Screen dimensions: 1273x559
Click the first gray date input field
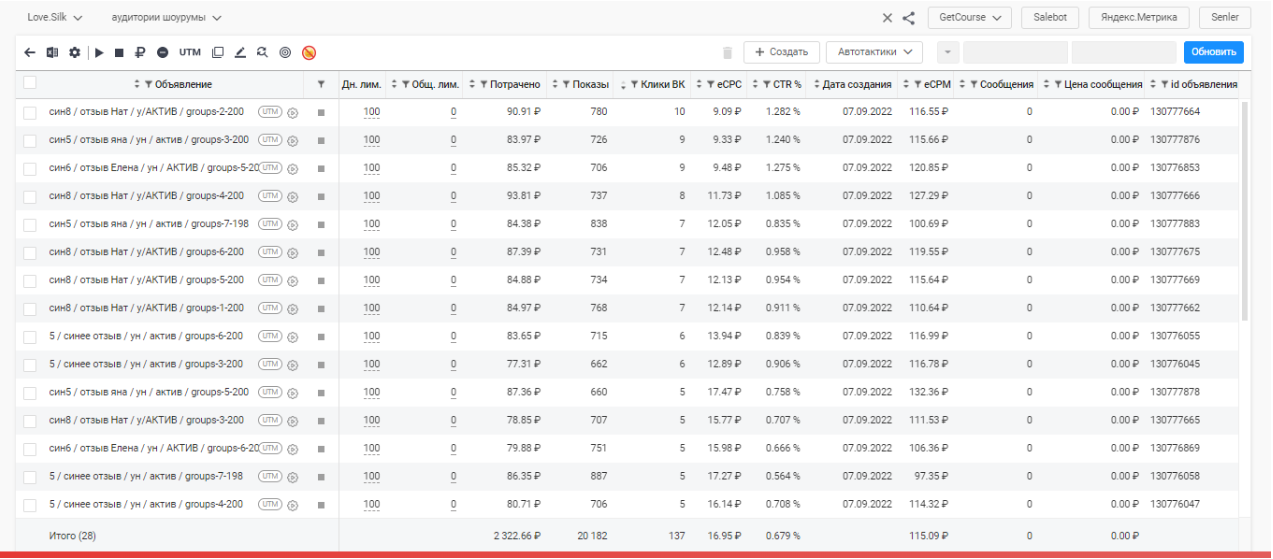1015,52
